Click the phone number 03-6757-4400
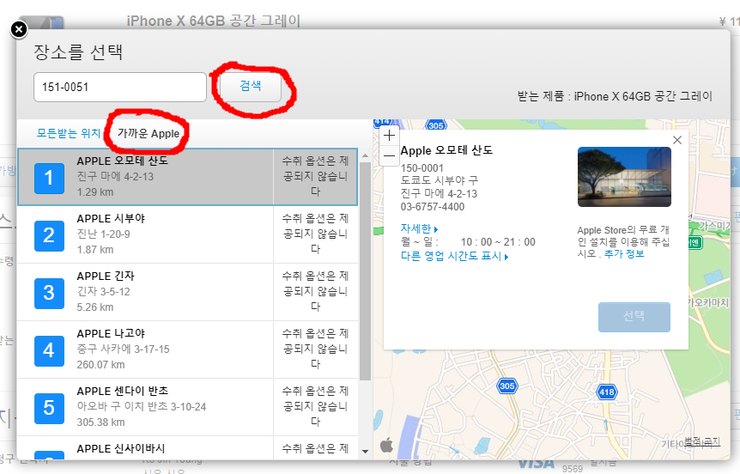The height and width of the screenshot is (474, 740). click(432, 207)
